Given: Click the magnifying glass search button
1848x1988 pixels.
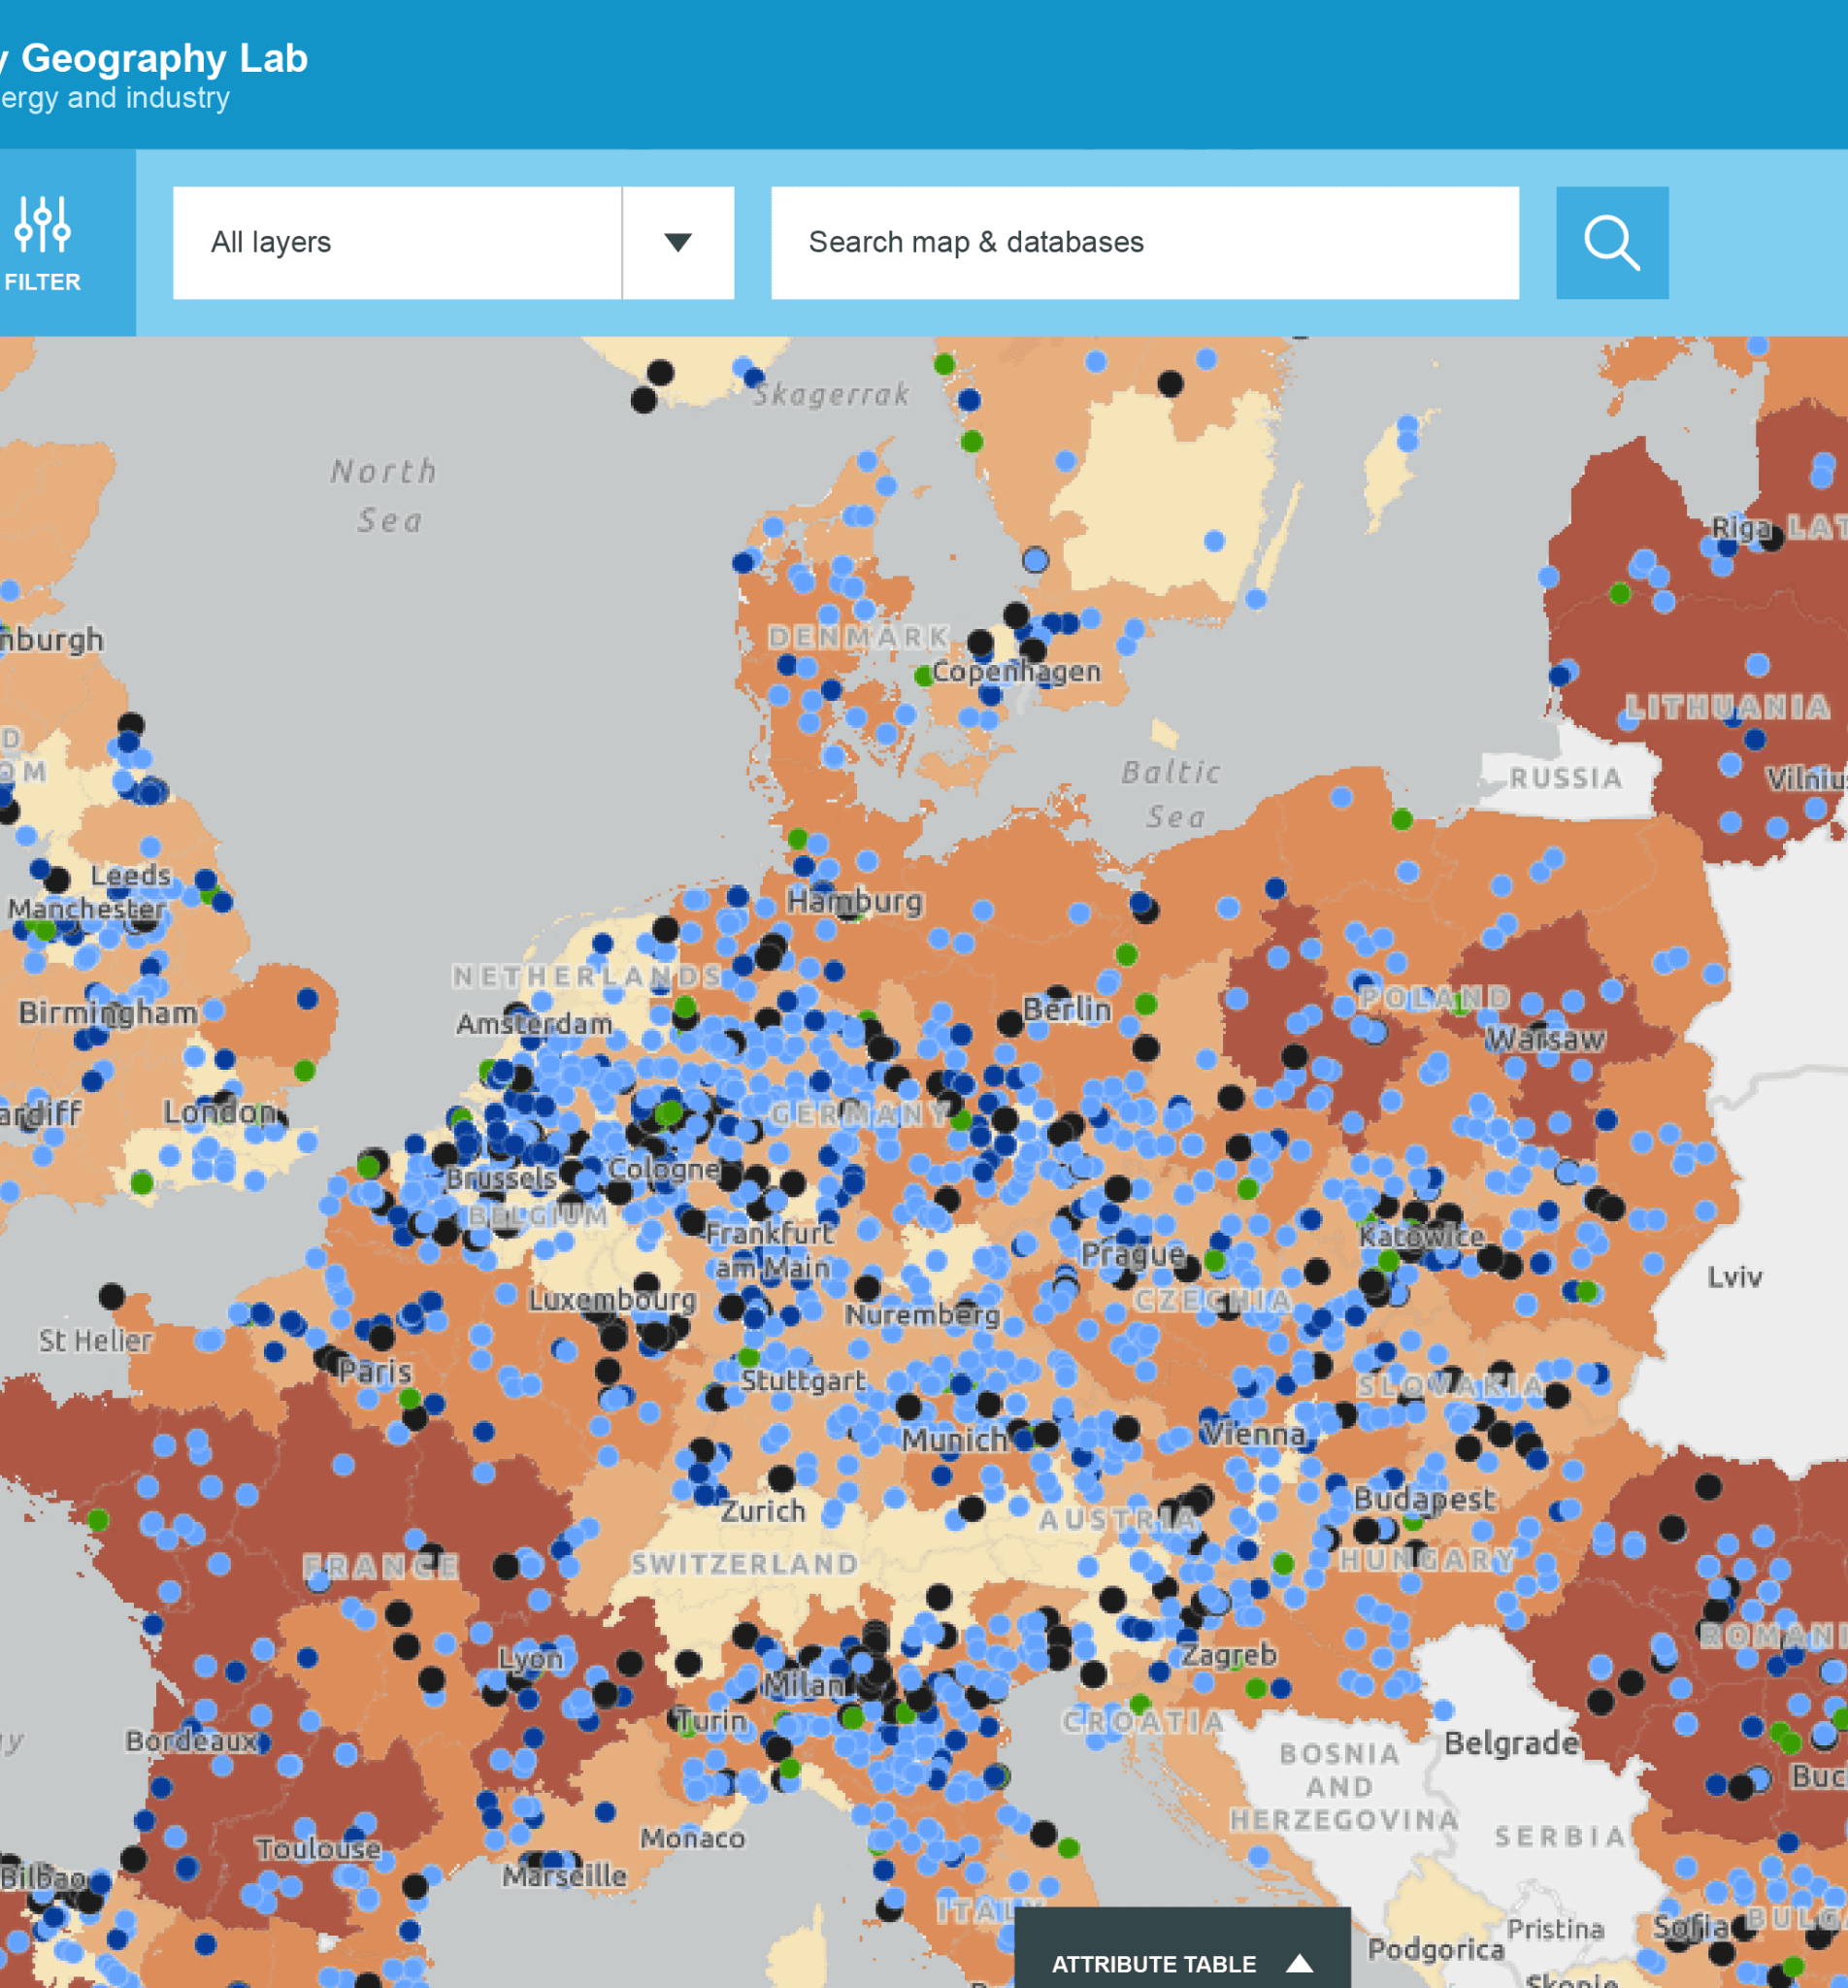Looking at the screenshot, I should (1611, 243).
